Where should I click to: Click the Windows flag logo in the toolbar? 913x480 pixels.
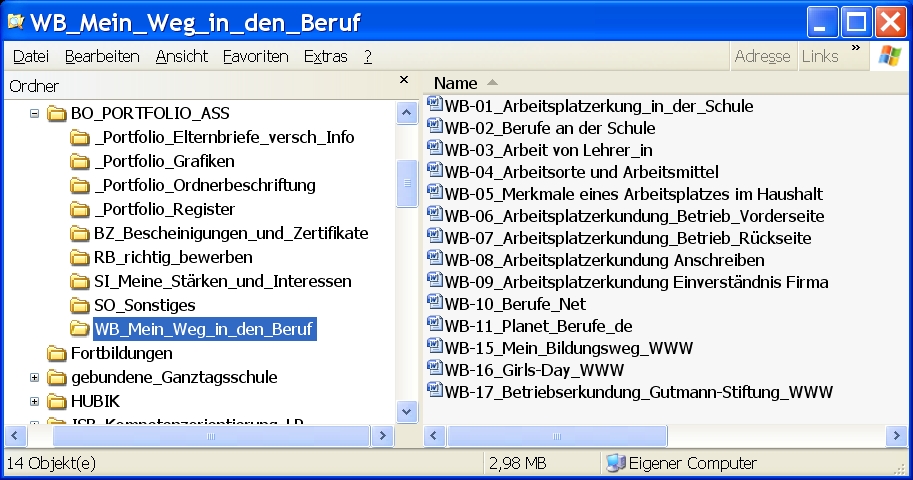889,57
